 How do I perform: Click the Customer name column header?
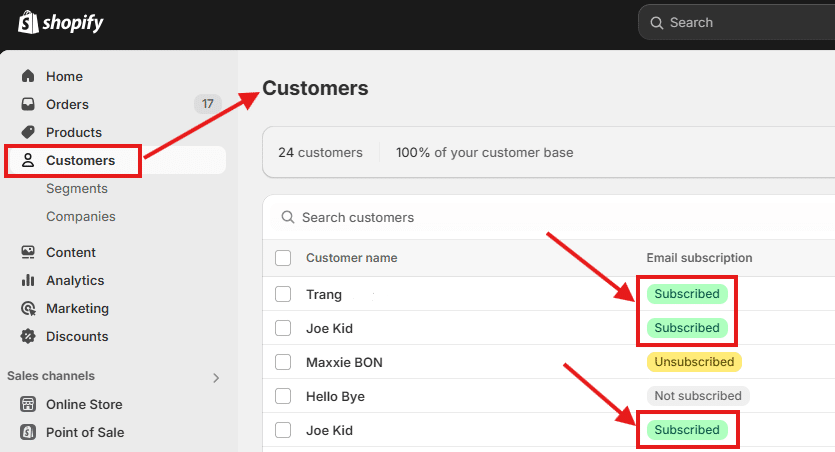point(351,258)
